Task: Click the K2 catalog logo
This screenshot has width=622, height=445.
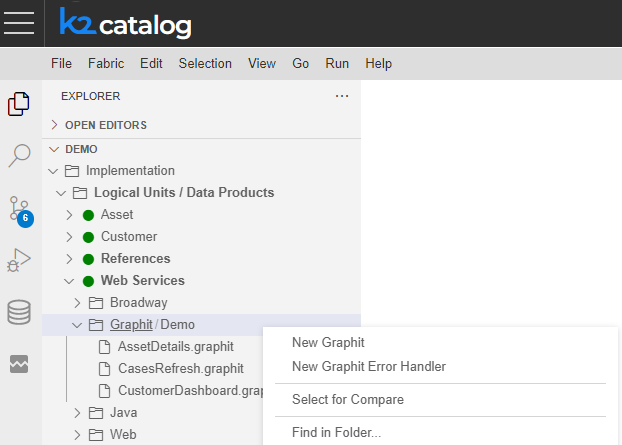Action: click(125, 23)
